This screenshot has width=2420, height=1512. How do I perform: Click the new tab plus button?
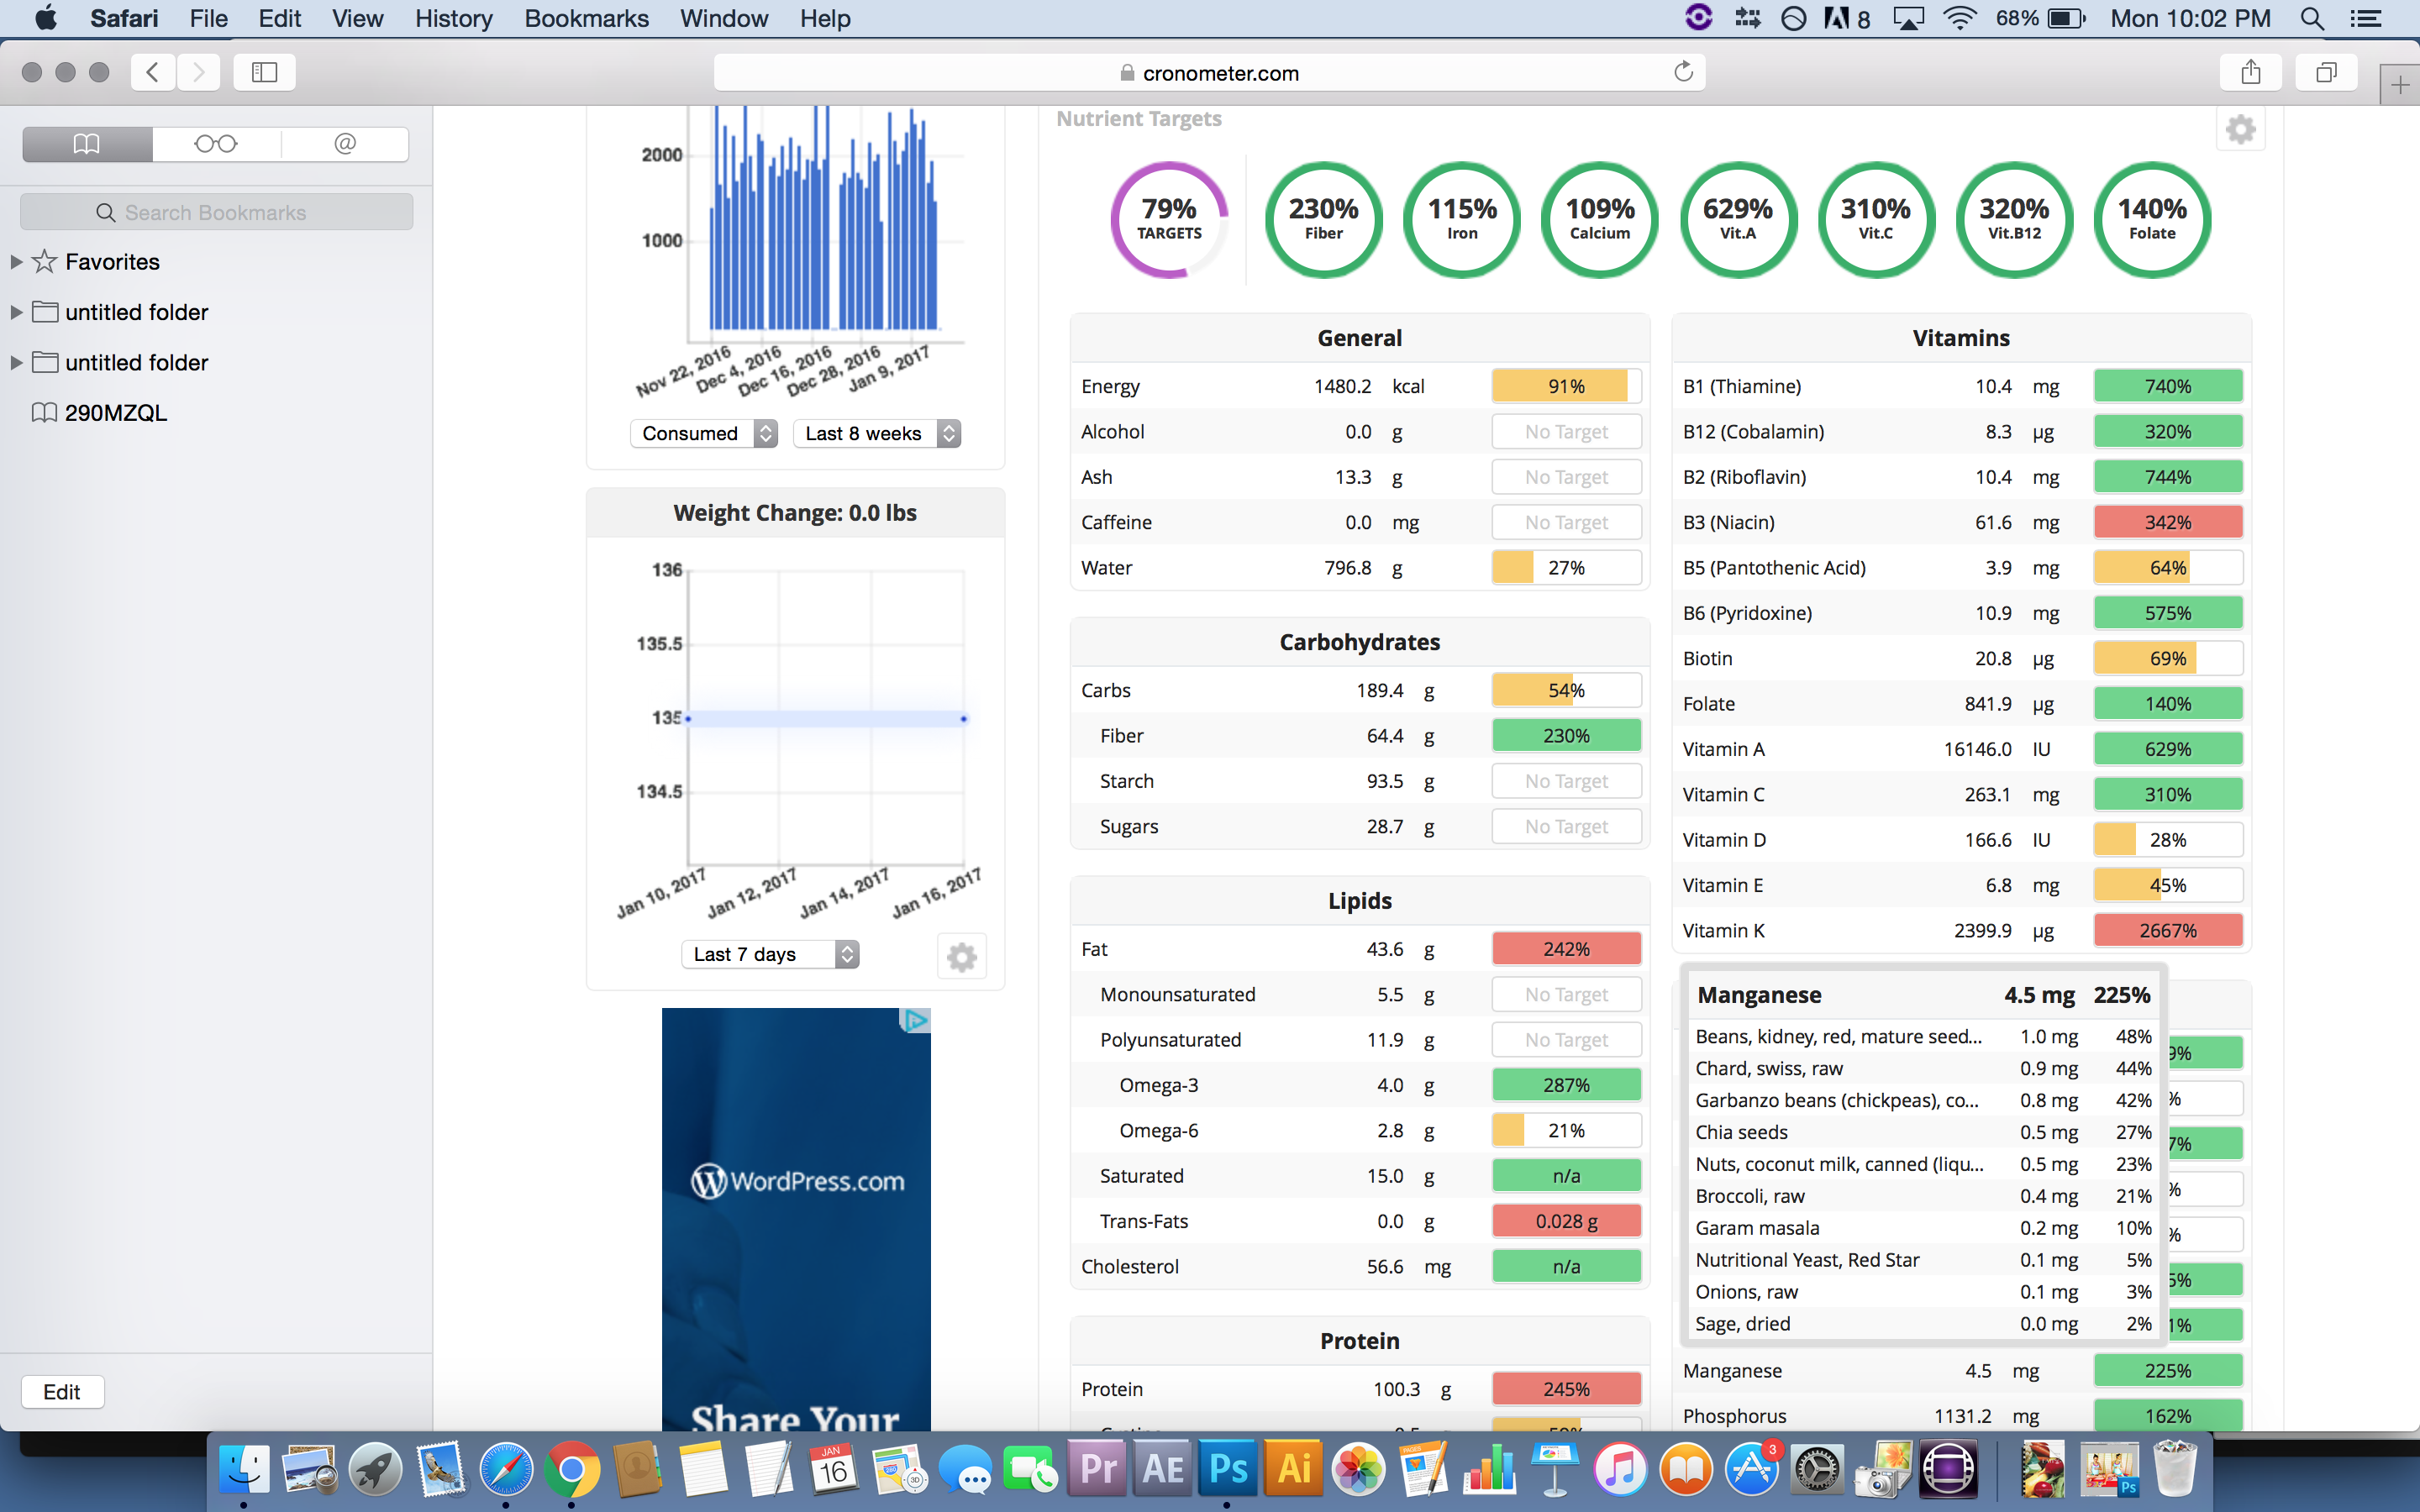tap(2400, 86)
